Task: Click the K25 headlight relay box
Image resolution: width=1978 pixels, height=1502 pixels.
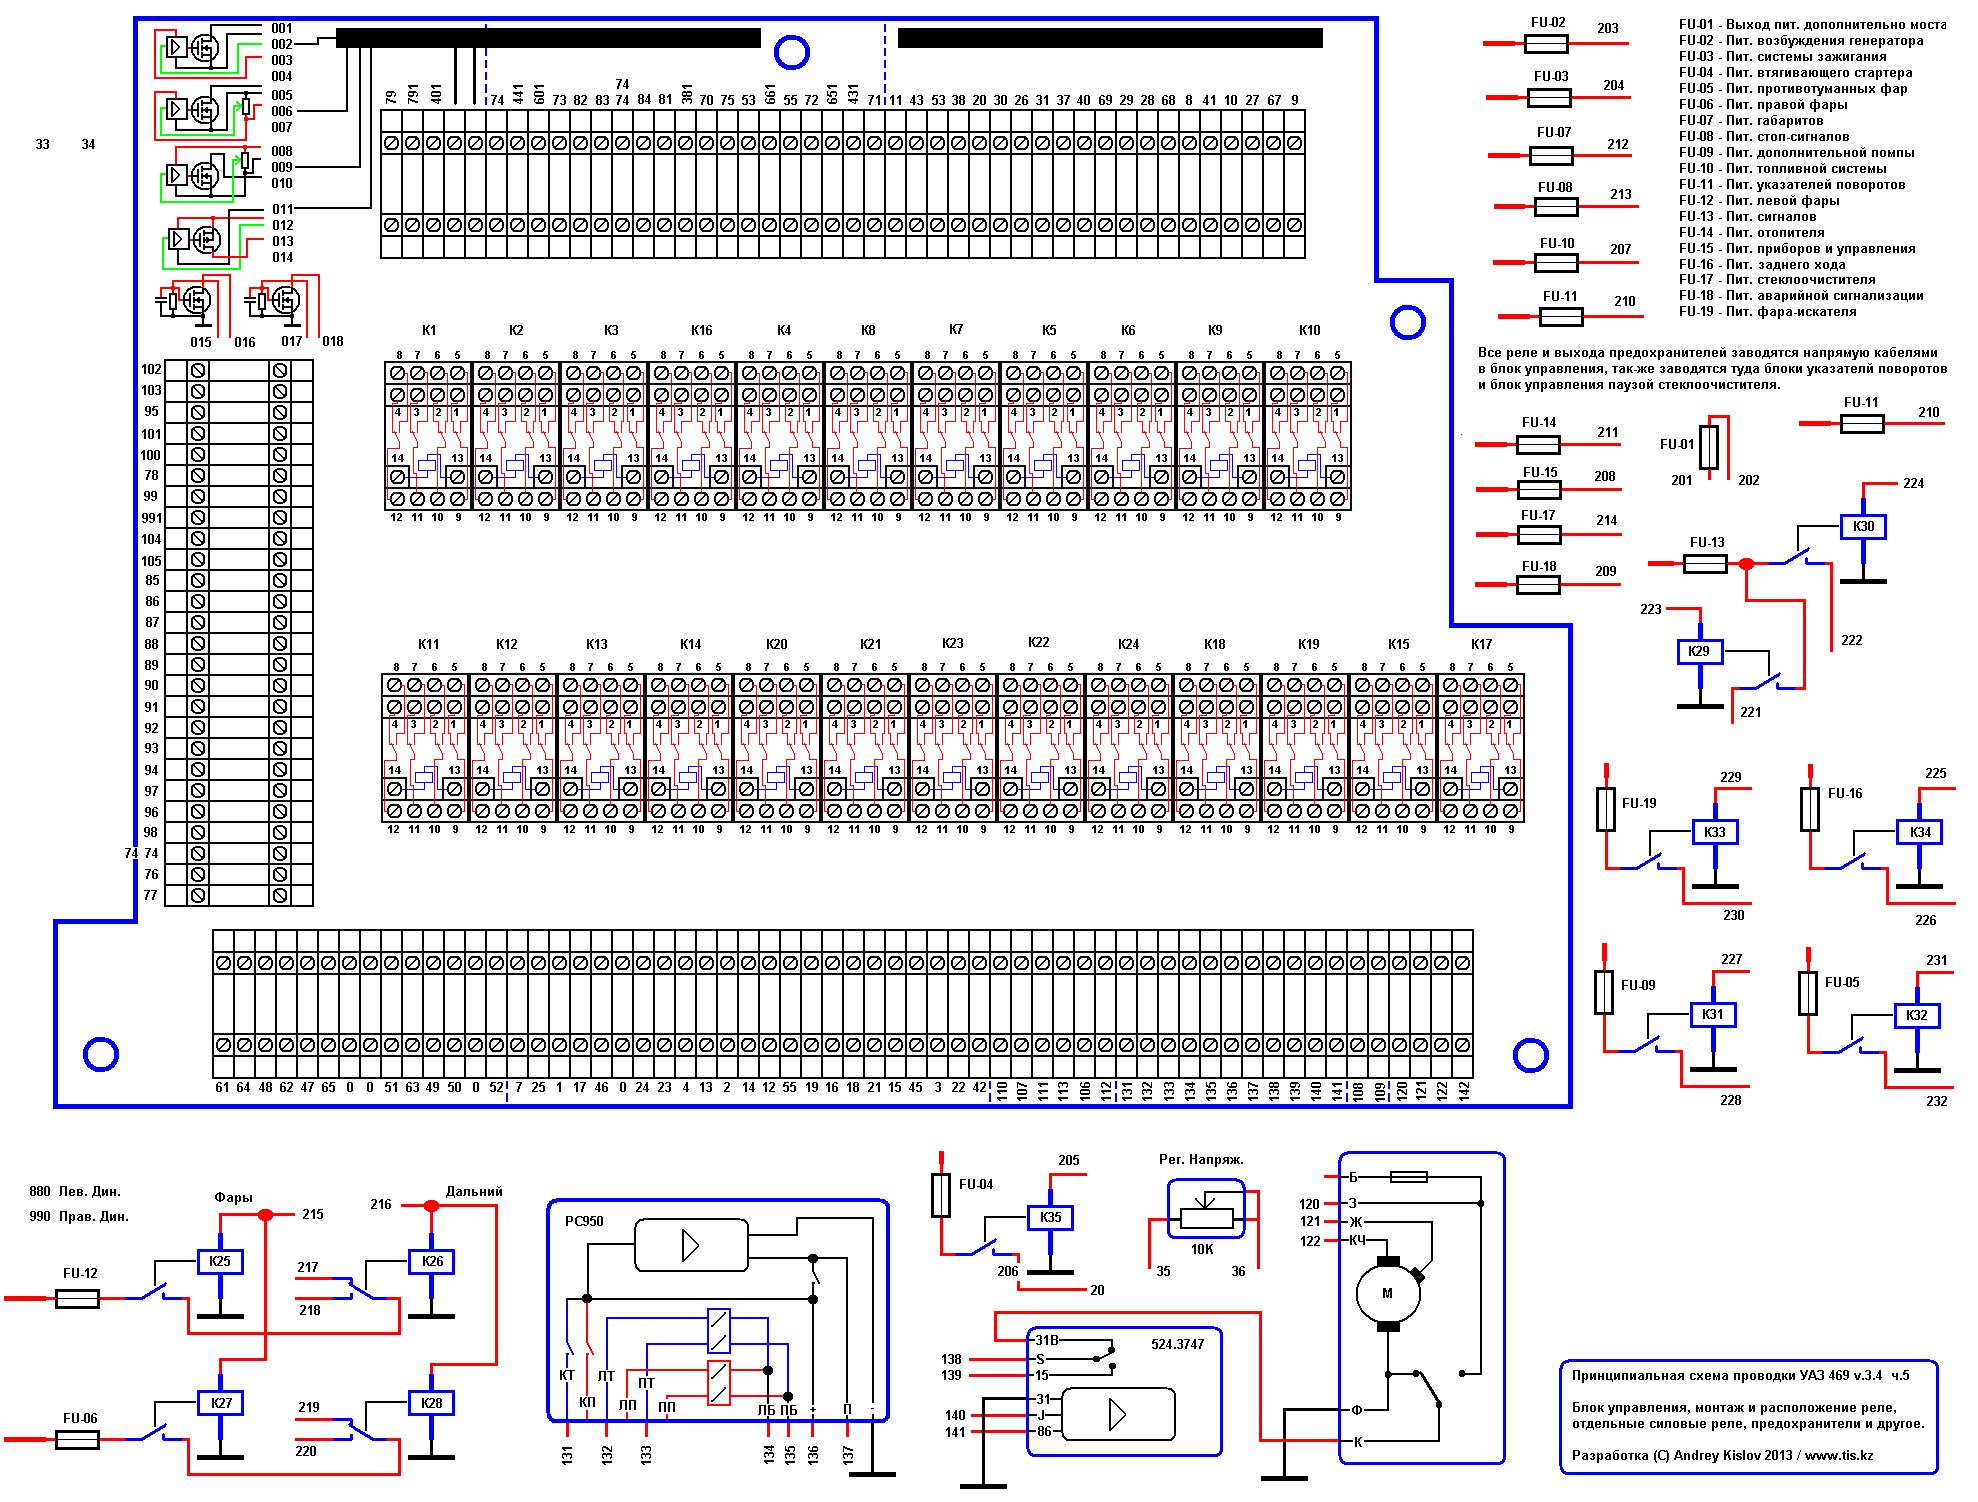Action: click(x=221, y=1261)
